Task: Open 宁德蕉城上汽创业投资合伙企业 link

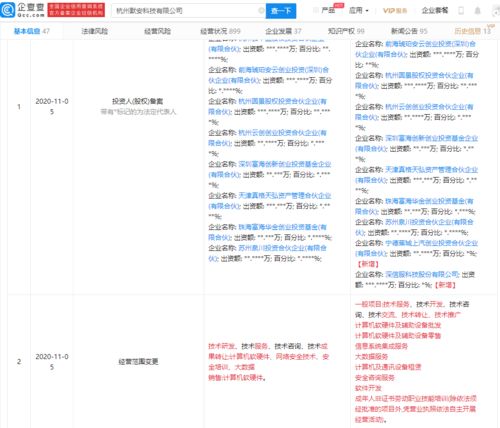Action: pos(416,248)
